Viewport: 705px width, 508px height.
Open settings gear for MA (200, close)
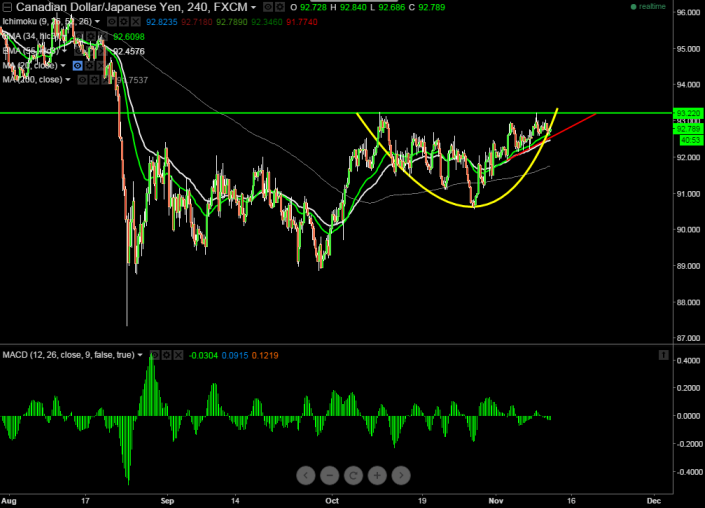[94, 80]
